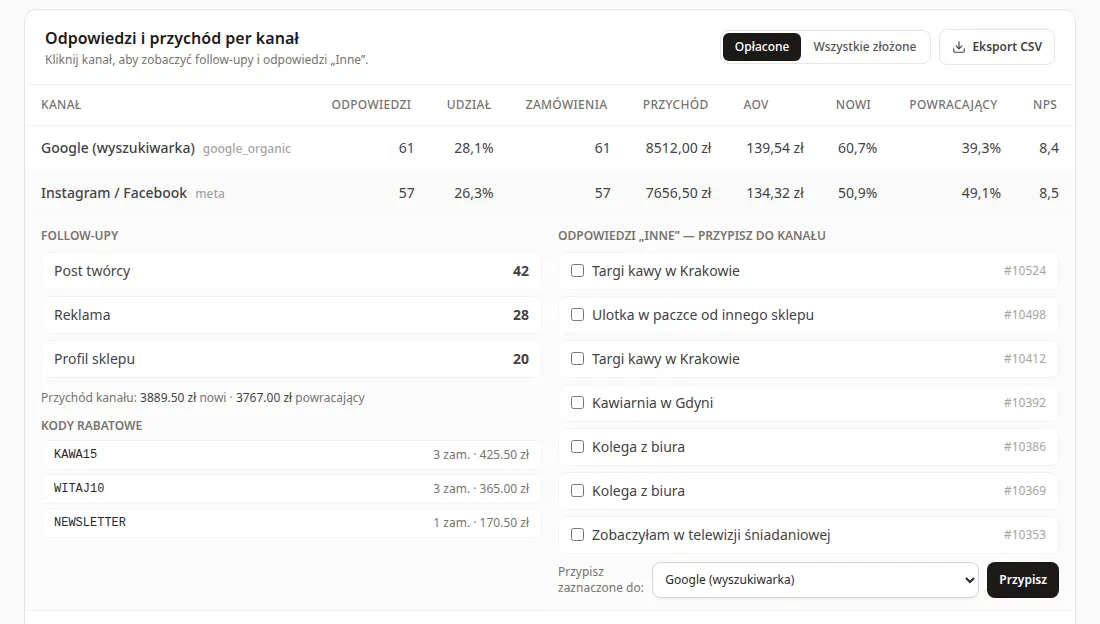Click the NEWSLETTER discount code row
The width and height of the screenshot is (1100, 624).
click(x=291, y=522)
